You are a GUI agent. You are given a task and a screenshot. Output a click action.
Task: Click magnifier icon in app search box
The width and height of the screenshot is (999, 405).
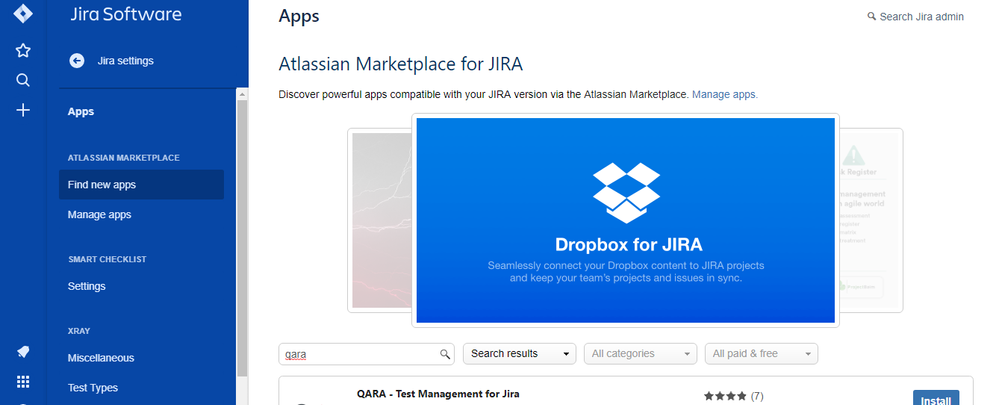[445, 354]
